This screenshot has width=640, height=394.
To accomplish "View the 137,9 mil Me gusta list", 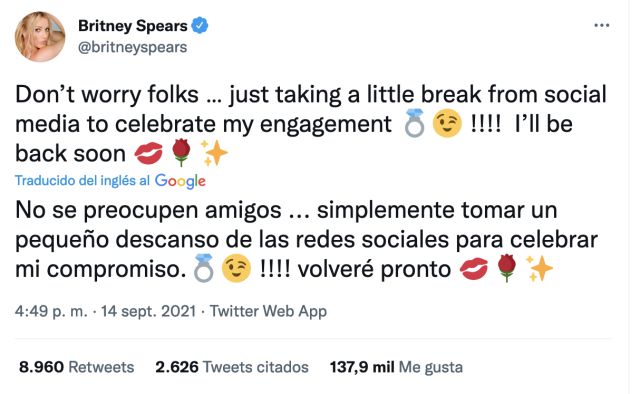I will pyautogui.click(x=396, y=367).
